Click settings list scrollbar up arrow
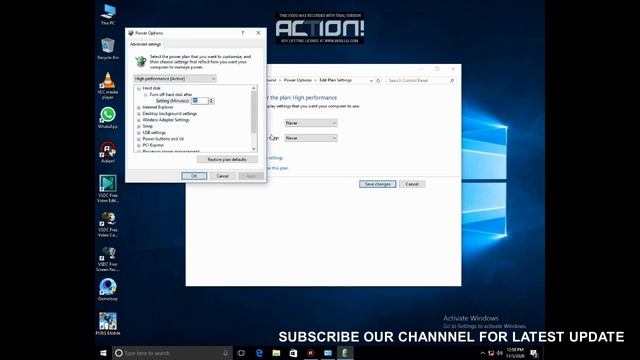Screen dimensions: 640x360 pos(254,88)
